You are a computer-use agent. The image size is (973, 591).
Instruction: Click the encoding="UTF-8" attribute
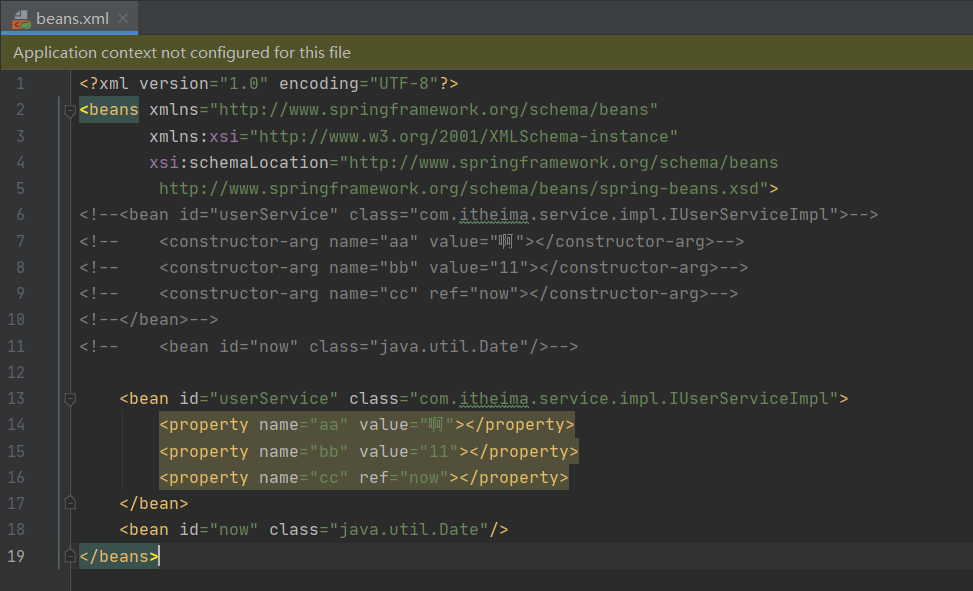pyautogui.click(x=359, y=83)
